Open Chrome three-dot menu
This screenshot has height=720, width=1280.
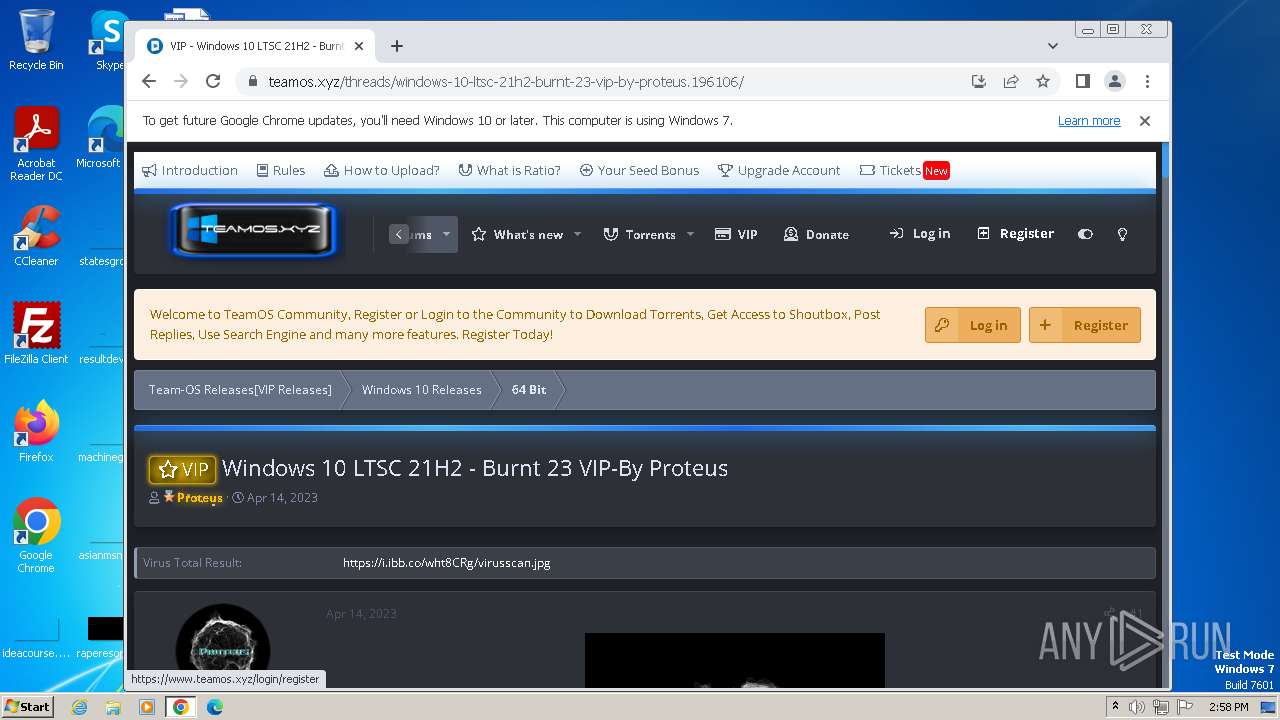click(x=1147, y=81)
